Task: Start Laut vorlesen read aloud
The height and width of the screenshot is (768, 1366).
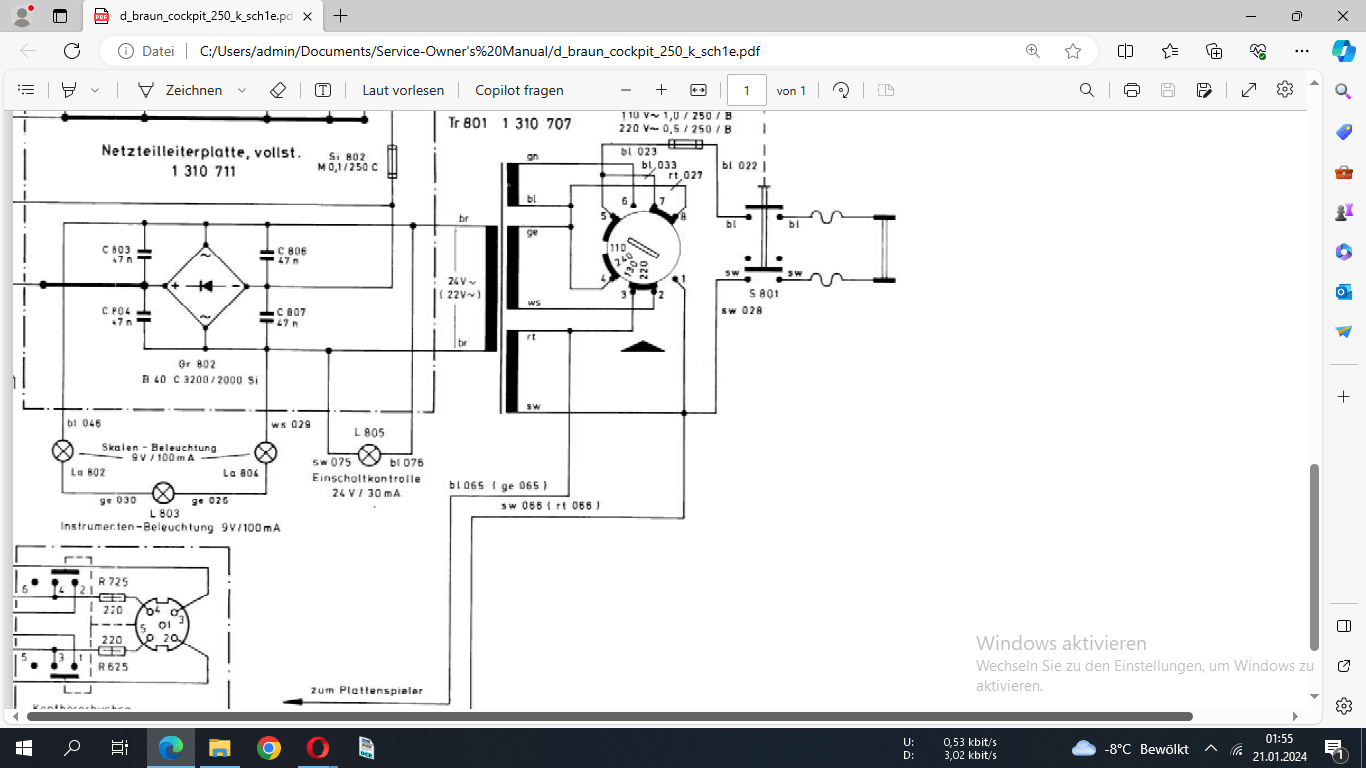Action: pyautogui.click(x=403, y=90)
